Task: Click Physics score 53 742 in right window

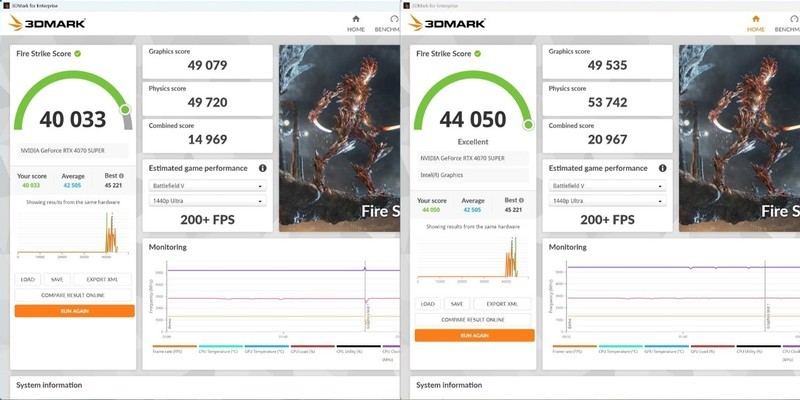Action: click(607, 98)
